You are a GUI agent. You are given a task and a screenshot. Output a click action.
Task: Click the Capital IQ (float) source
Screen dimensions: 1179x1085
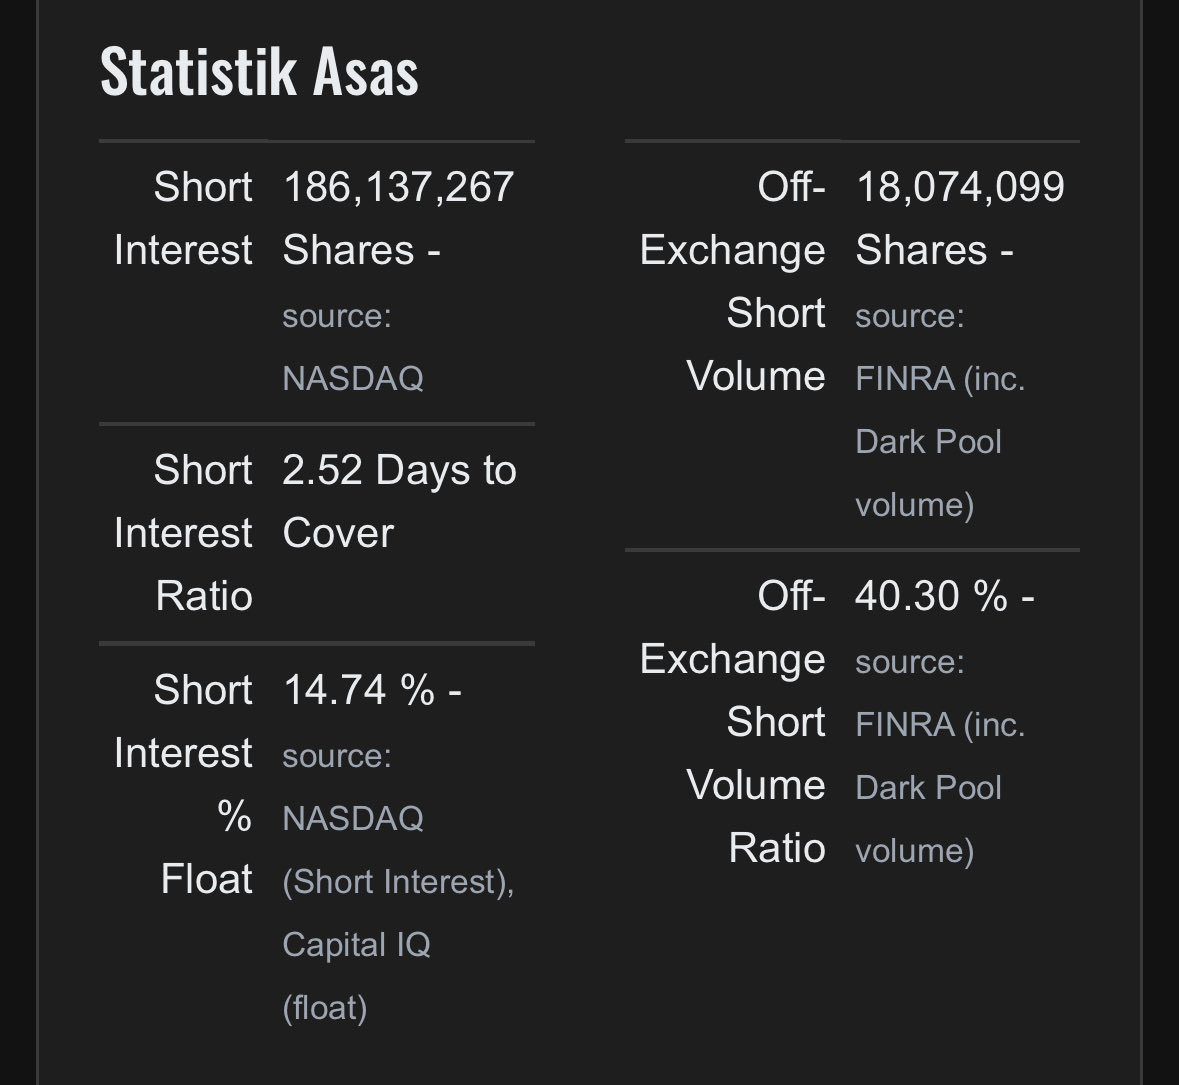[356, 976]
